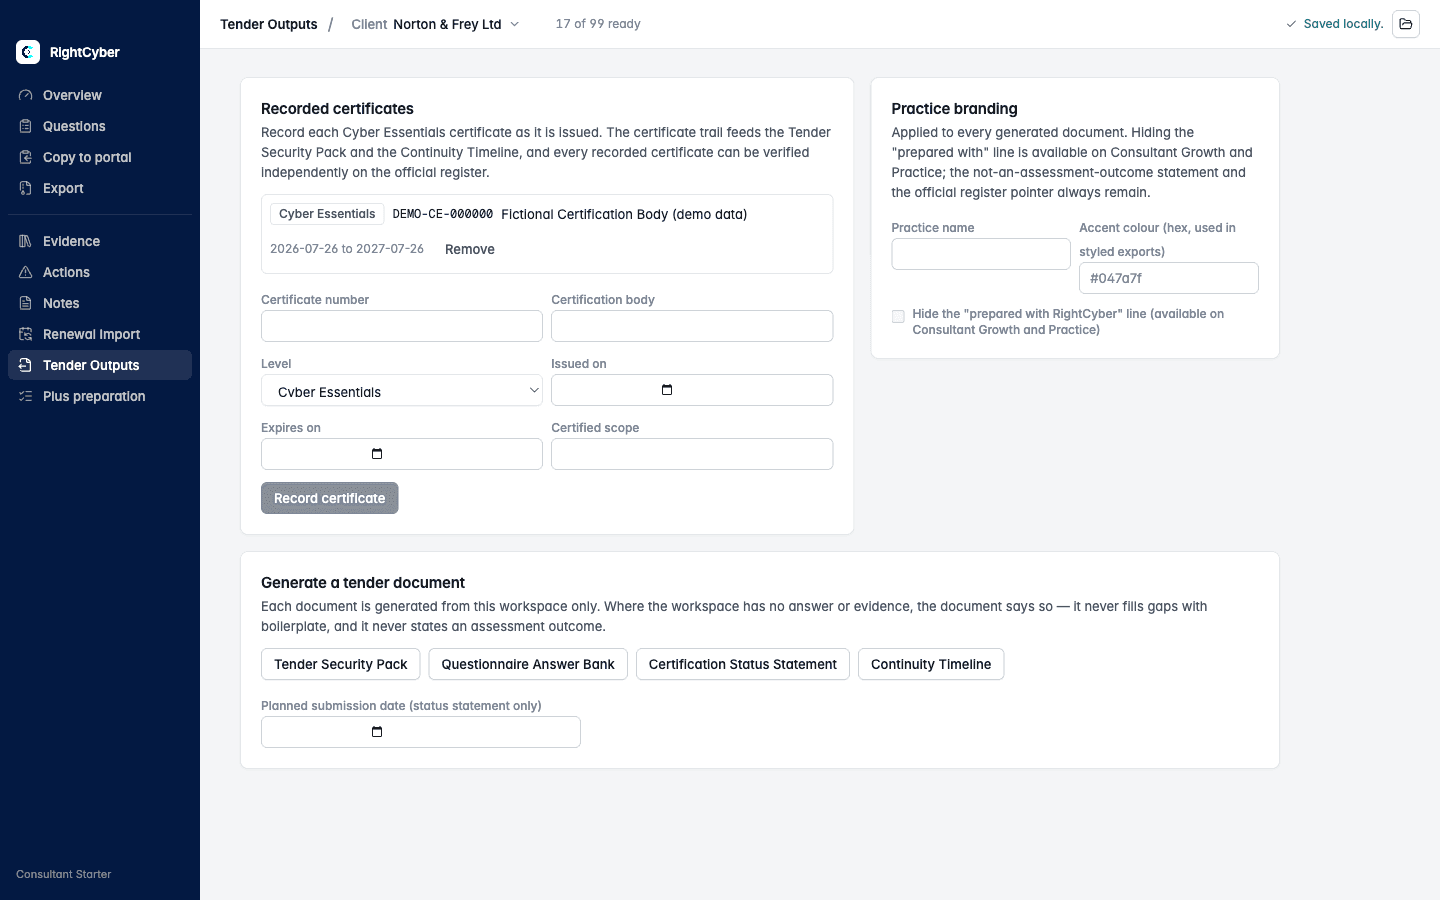Click the Notes document icon
The image size is (1440, 900).
pyautogui.click(x=26, y=303)
